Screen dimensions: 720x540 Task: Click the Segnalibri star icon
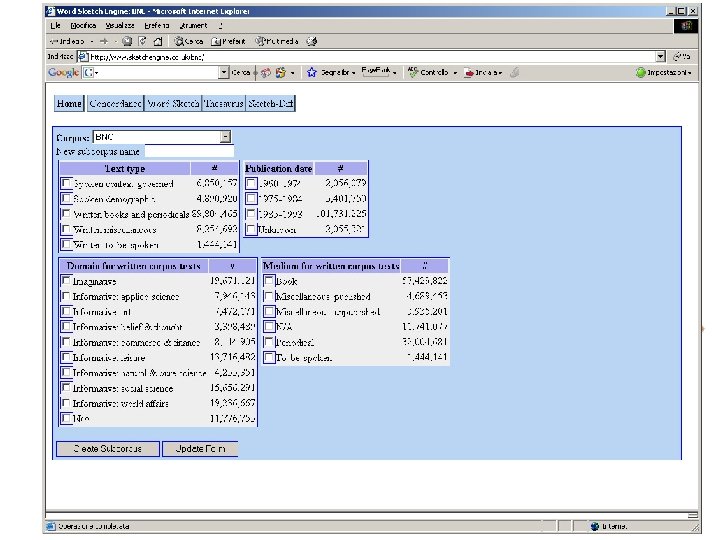coord(312,73)
